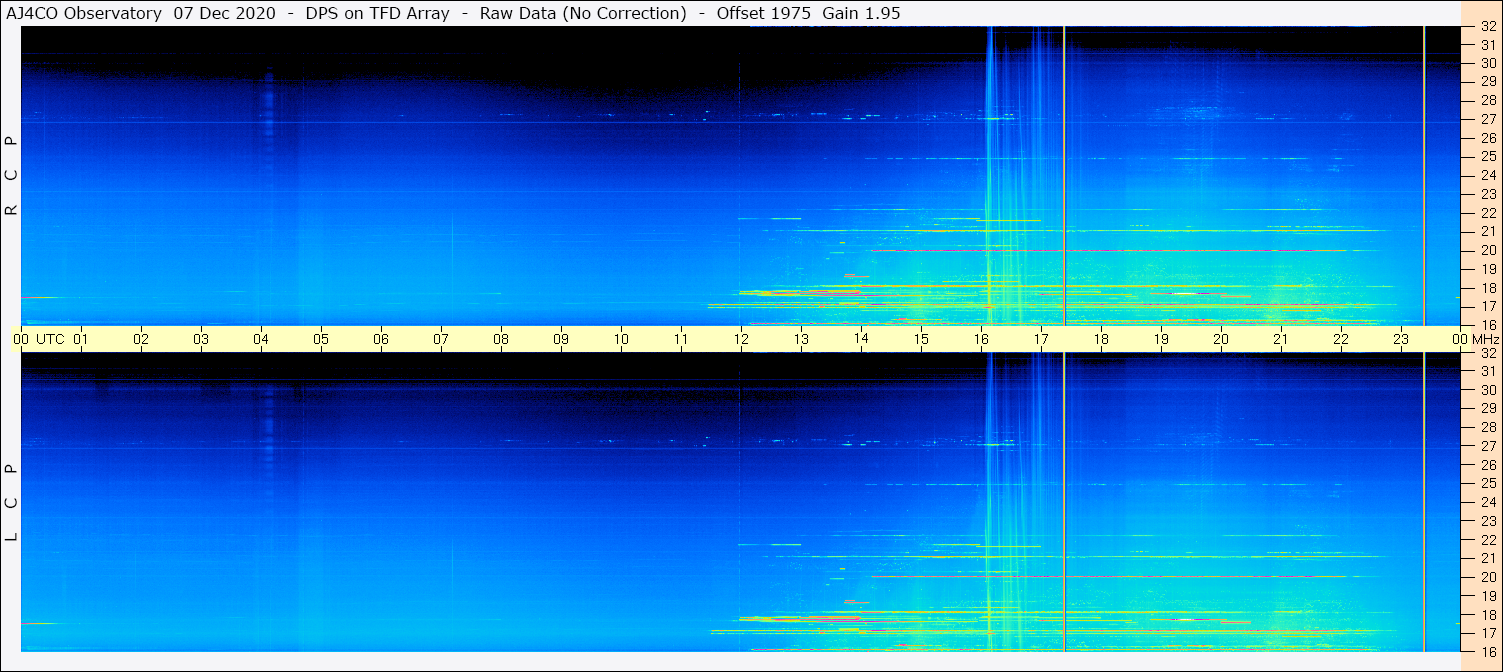Click the 04 hour label on time axis

pyautogui.click(x=261, y=339)
